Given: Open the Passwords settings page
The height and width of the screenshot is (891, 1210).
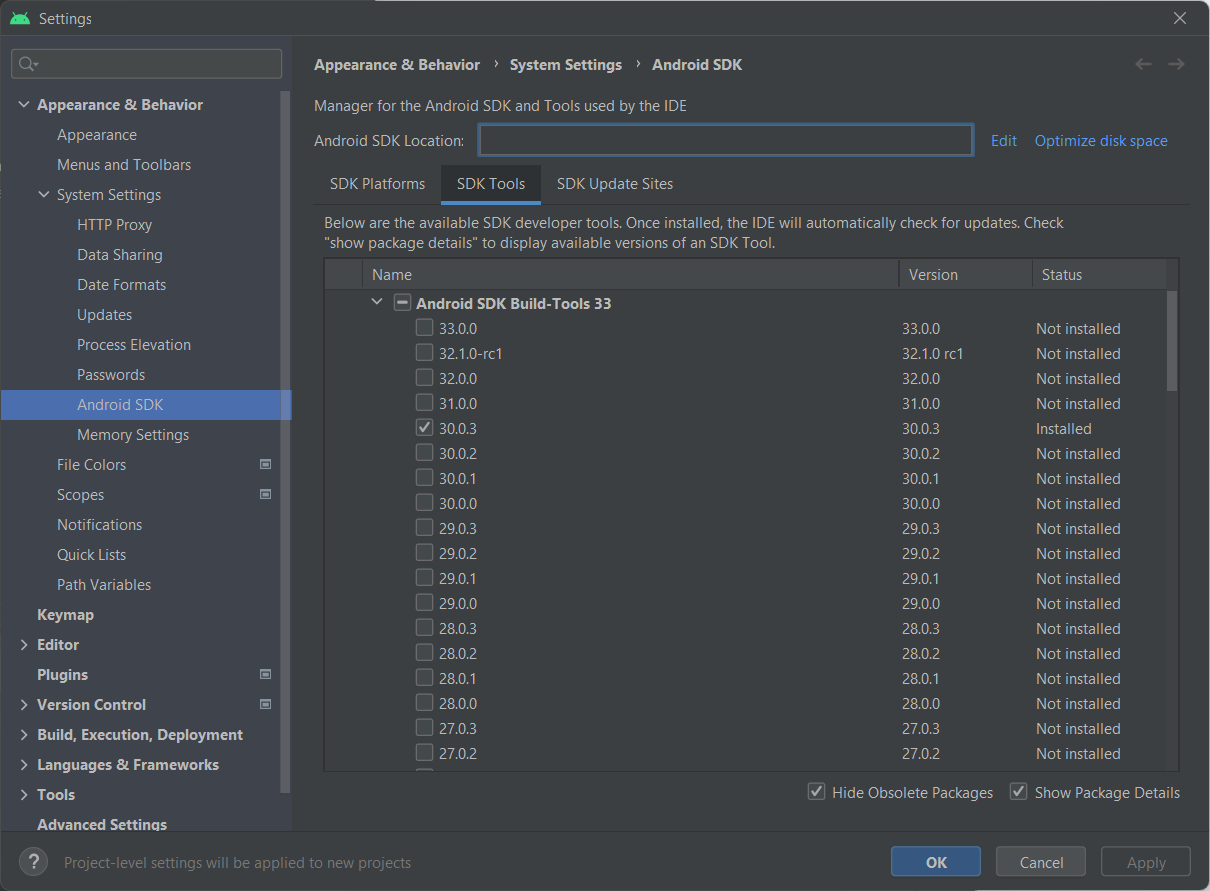Looking at the screenshot, I should click(x=111, y=375).
